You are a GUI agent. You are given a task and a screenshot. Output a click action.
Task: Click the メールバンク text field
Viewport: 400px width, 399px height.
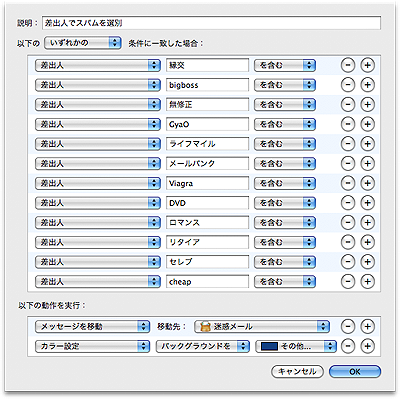coord(207,164)
